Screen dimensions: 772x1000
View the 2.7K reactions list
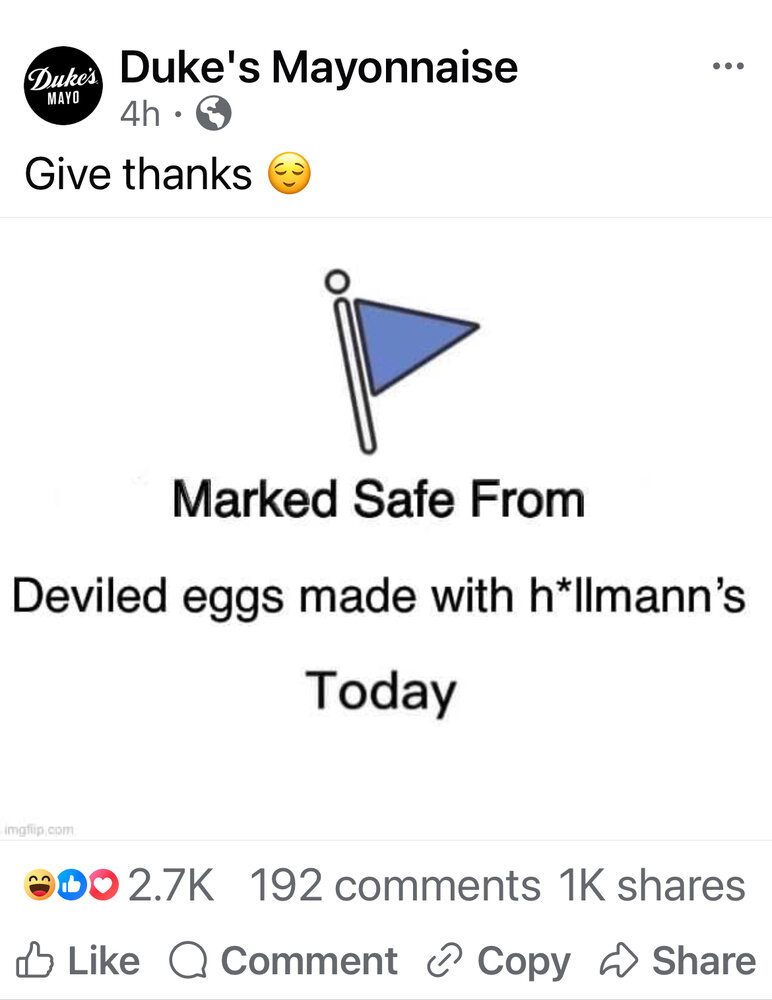point(171,885)
